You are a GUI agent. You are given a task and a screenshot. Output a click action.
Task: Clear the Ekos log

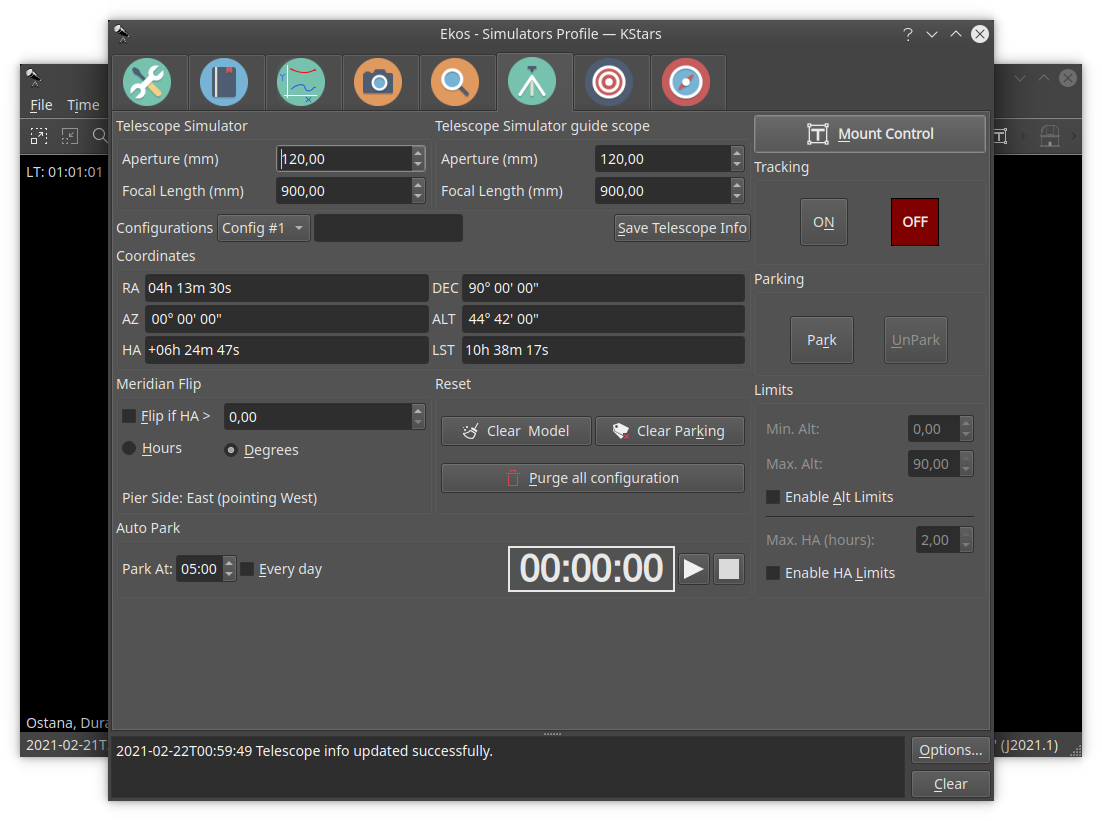[950, 784]
